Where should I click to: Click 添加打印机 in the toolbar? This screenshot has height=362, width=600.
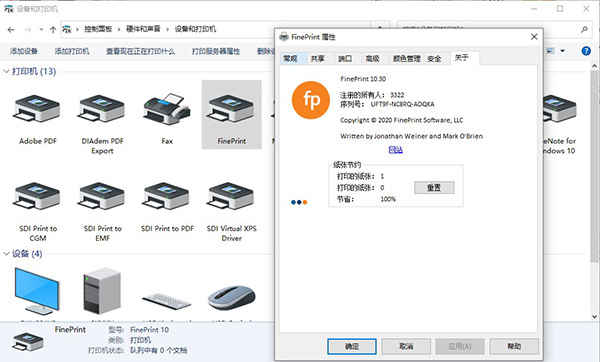(x=72, y=51)
